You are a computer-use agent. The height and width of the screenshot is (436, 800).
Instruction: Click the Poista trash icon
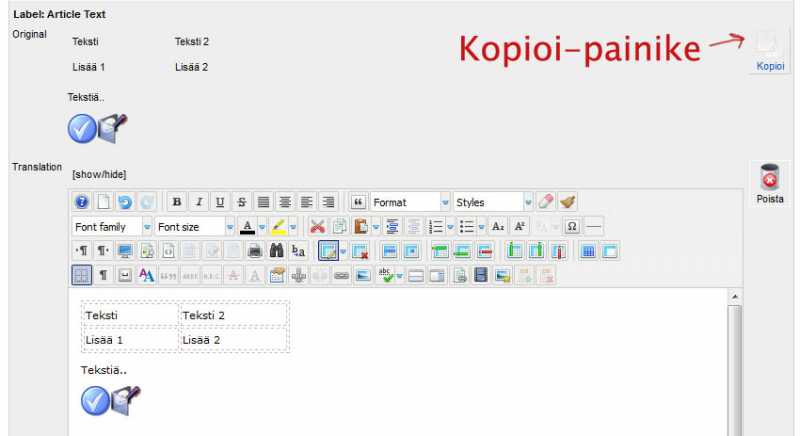point(769,178)
